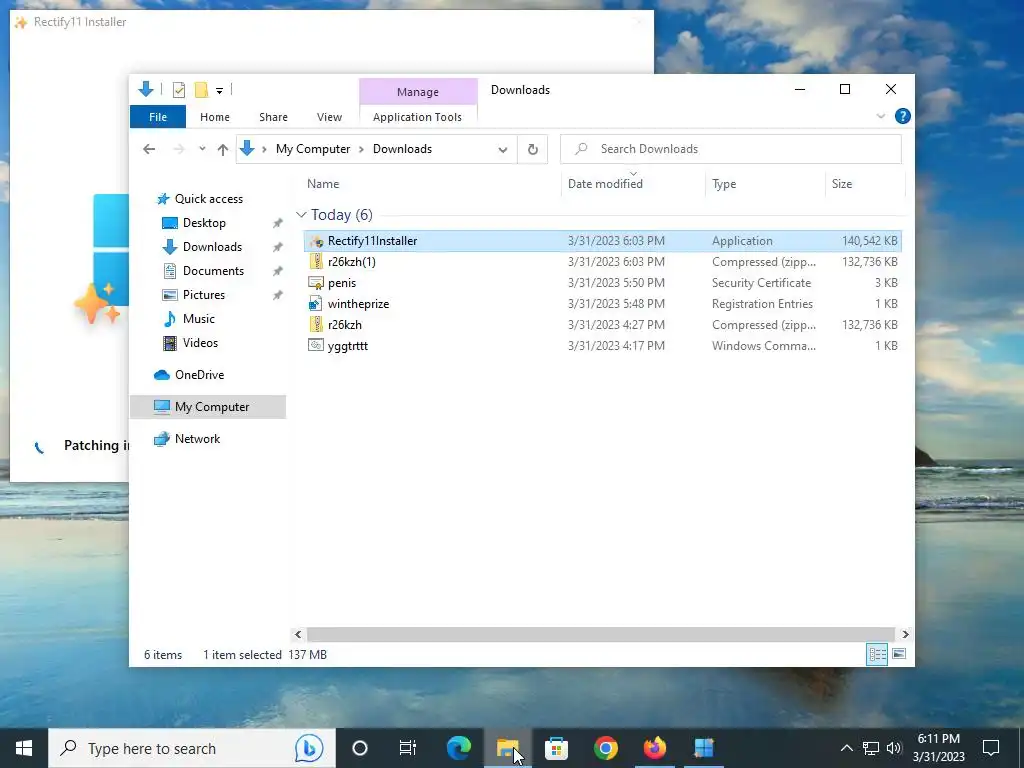Open Customize Quick Access Toolbar dropdown
The image size is (1024, 768).
tap(219, 90)
